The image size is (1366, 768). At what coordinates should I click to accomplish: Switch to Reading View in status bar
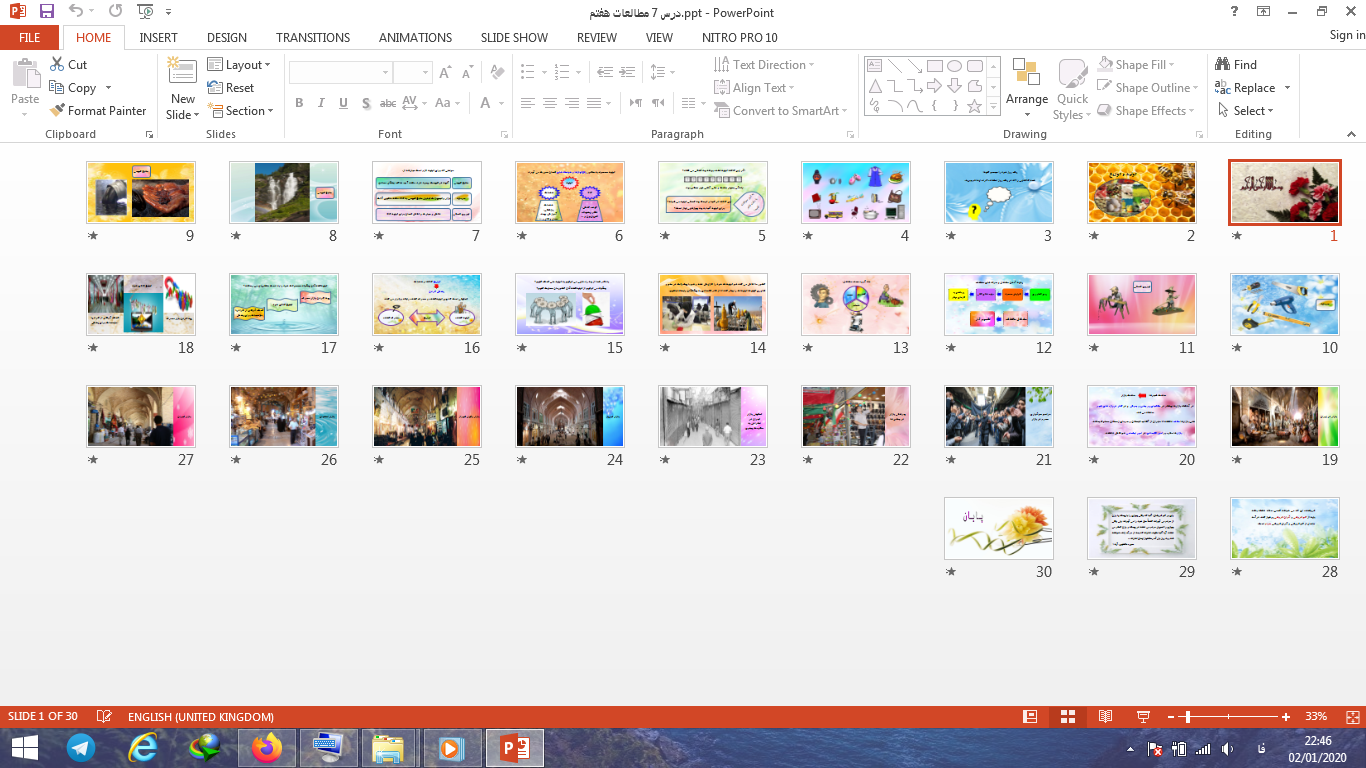tap(1105, 717)
